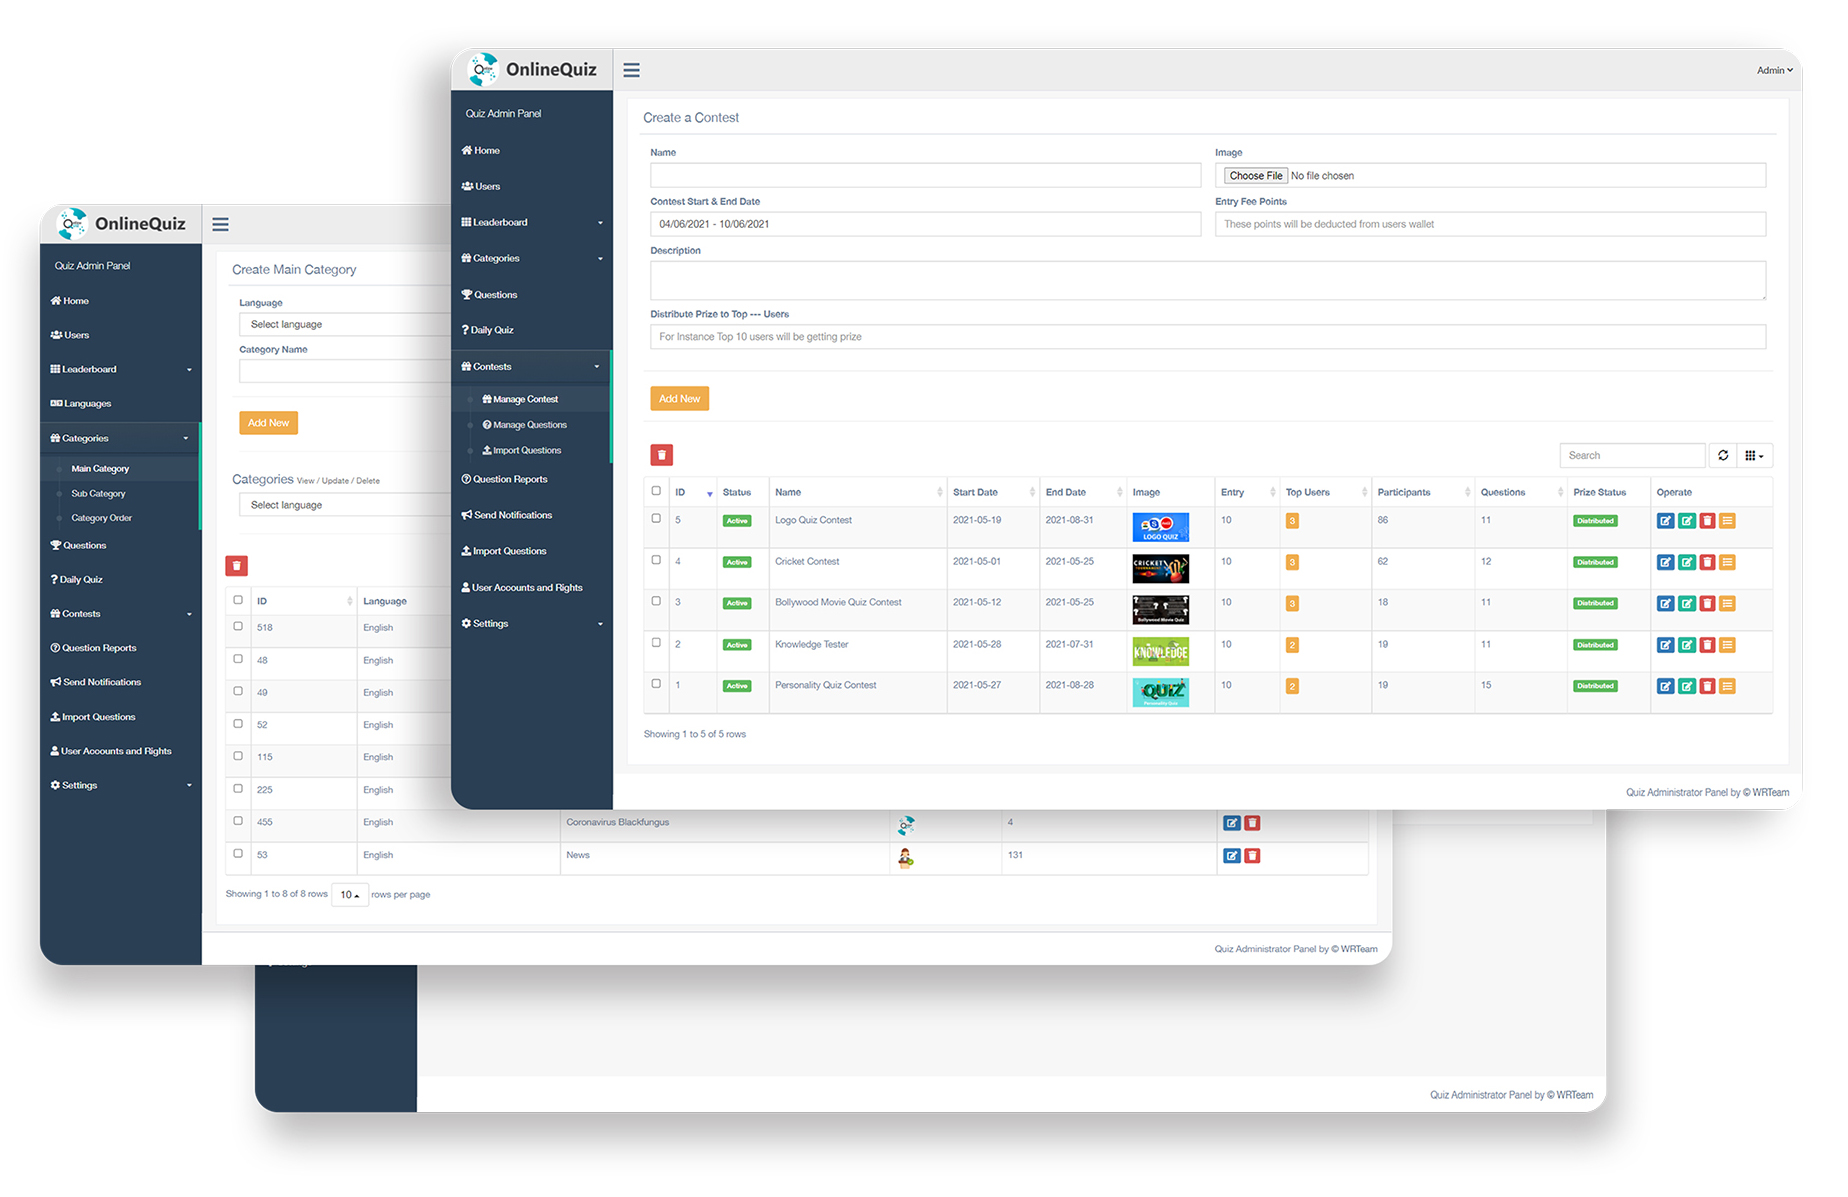
Task: Click the Logo Quiz contest image thumbnail
Action: tap(1160, 527)
